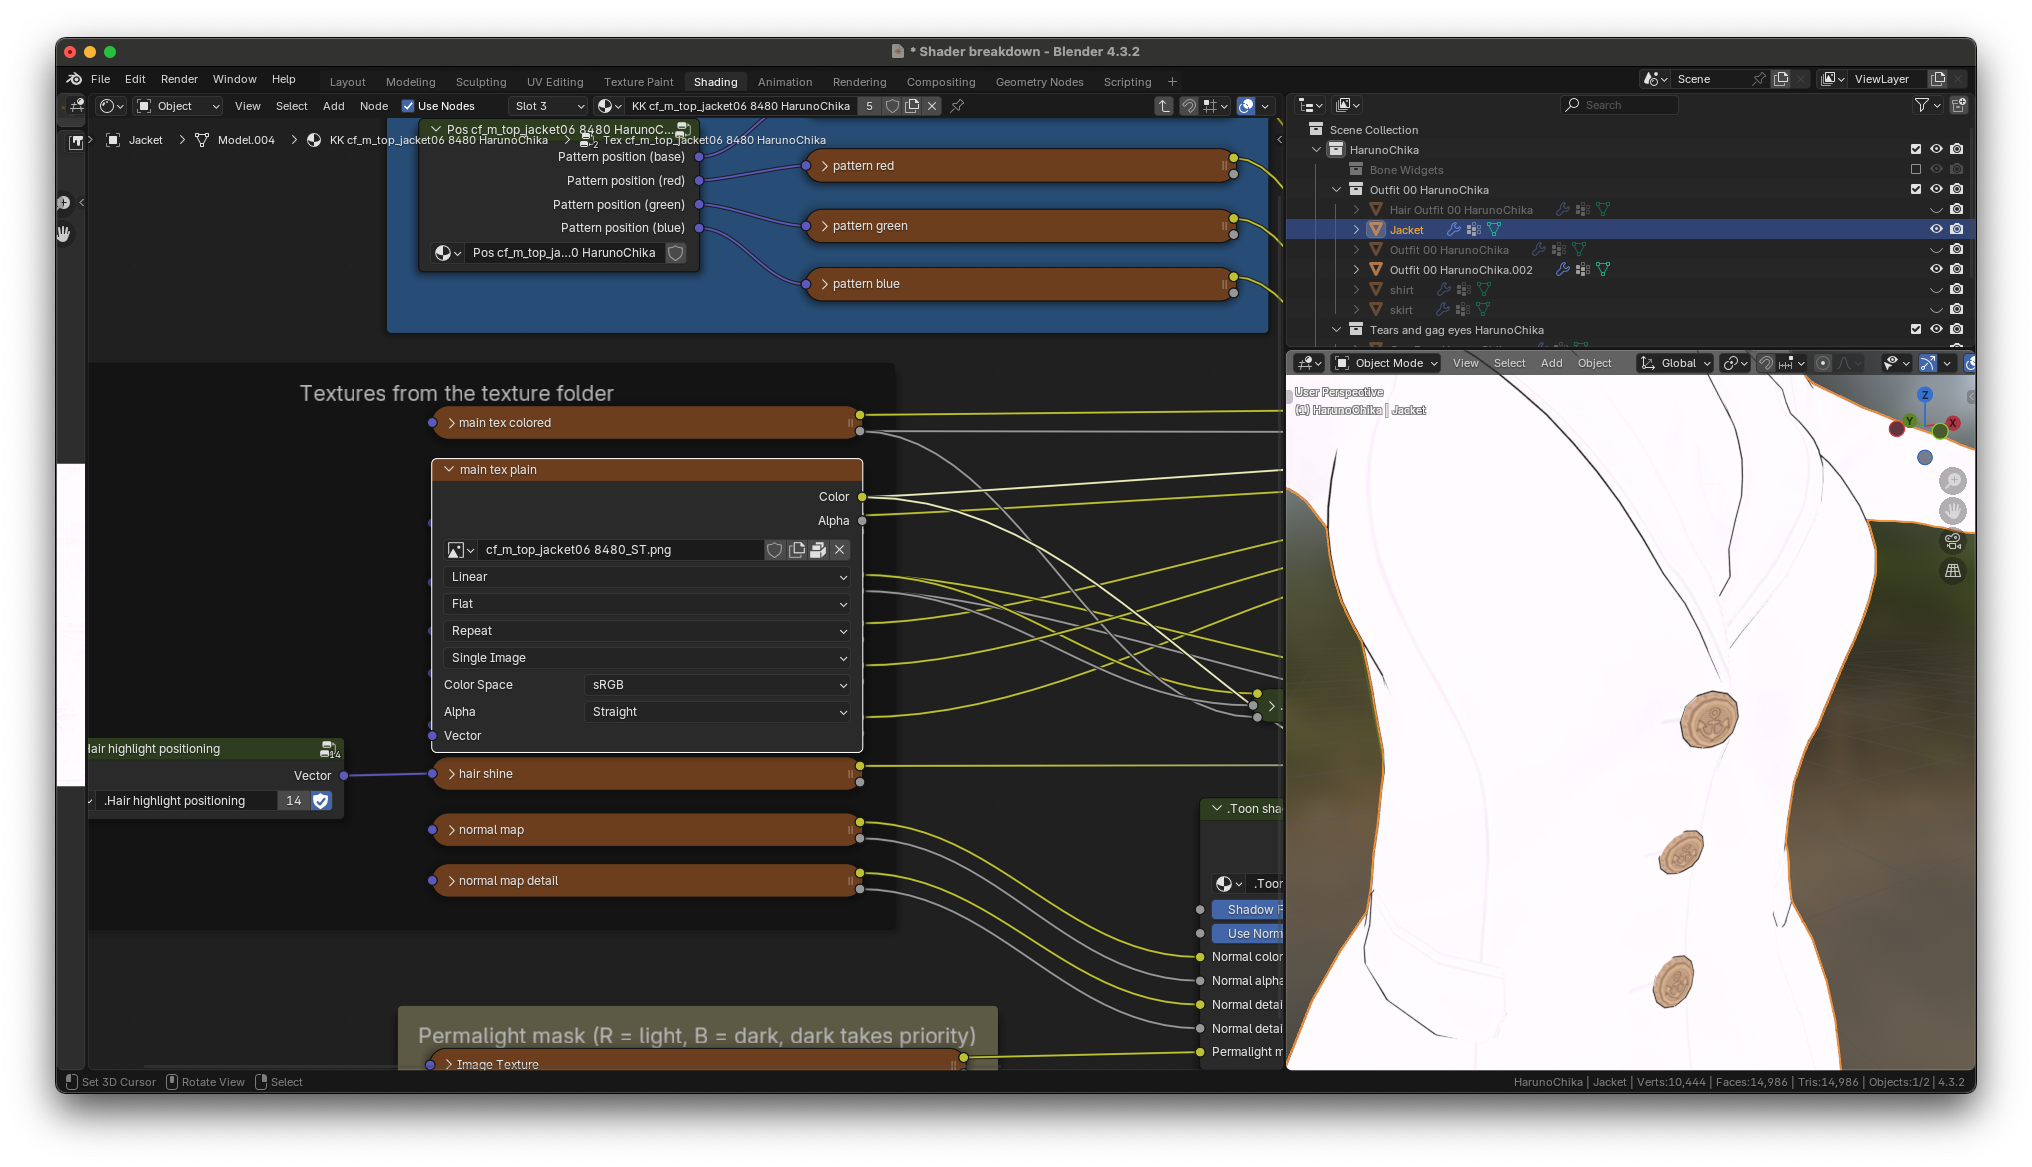This screenshot has height=1167, width=2032.
Task: Click the Shadow button in Toon shader node
Action: click(x=1248, y=910)
